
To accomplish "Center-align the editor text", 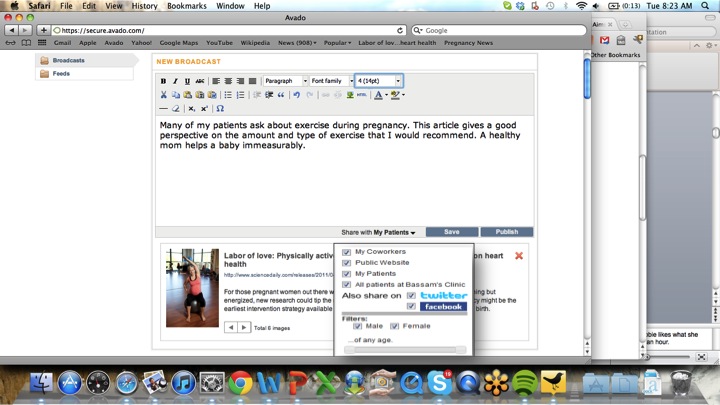I will [x=228, y=81].
